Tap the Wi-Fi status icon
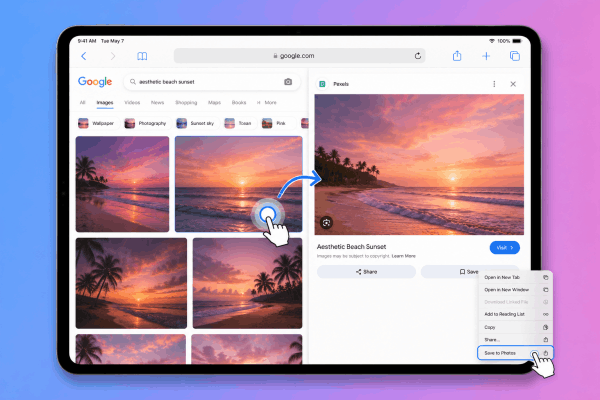The height and width of the screenshot is (400, 600). 492,41
